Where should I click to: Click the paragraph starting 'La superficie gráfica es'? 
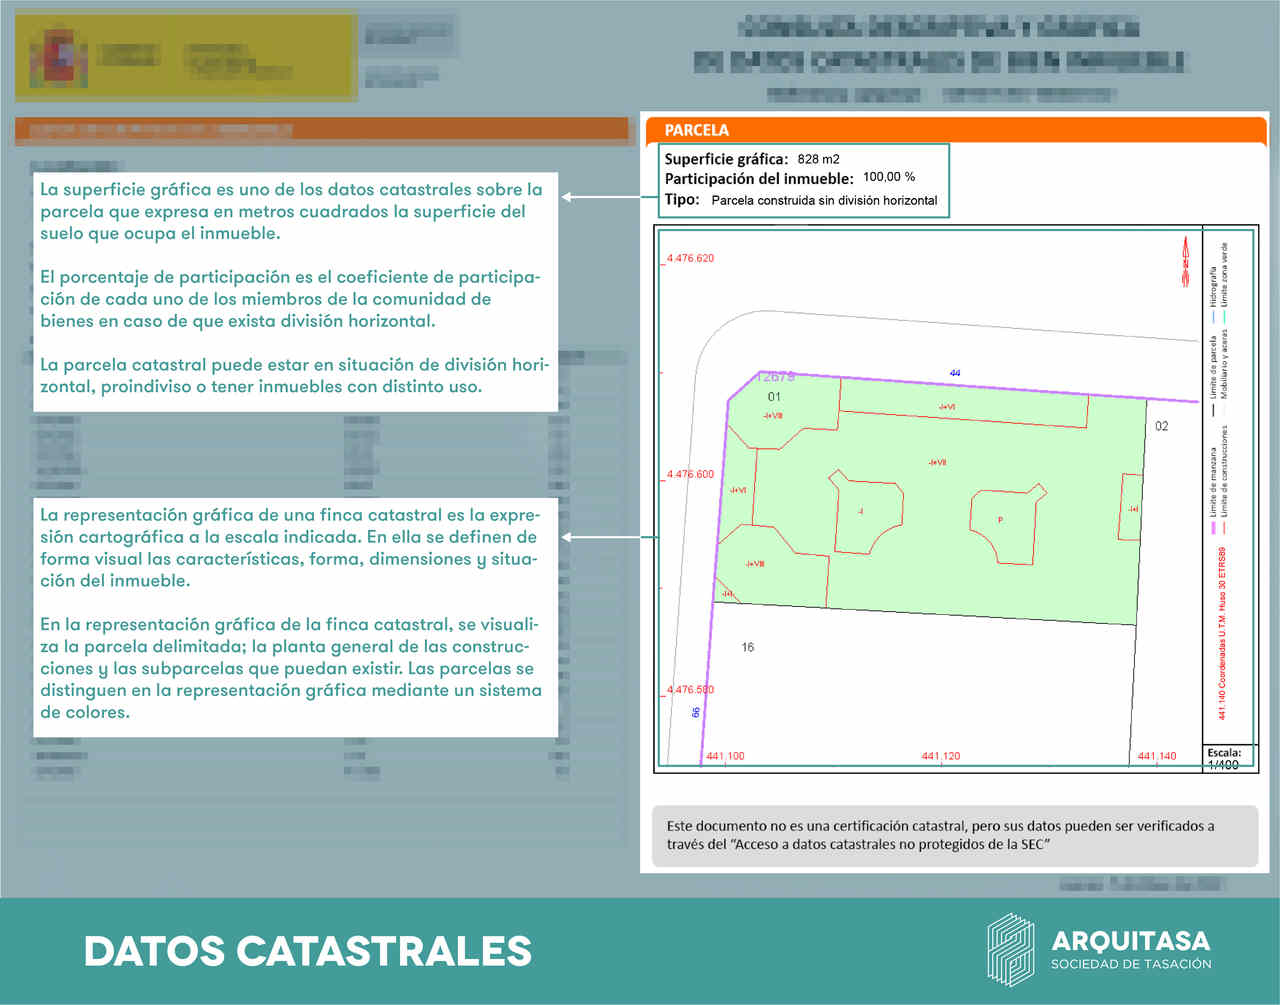point(291,211)
